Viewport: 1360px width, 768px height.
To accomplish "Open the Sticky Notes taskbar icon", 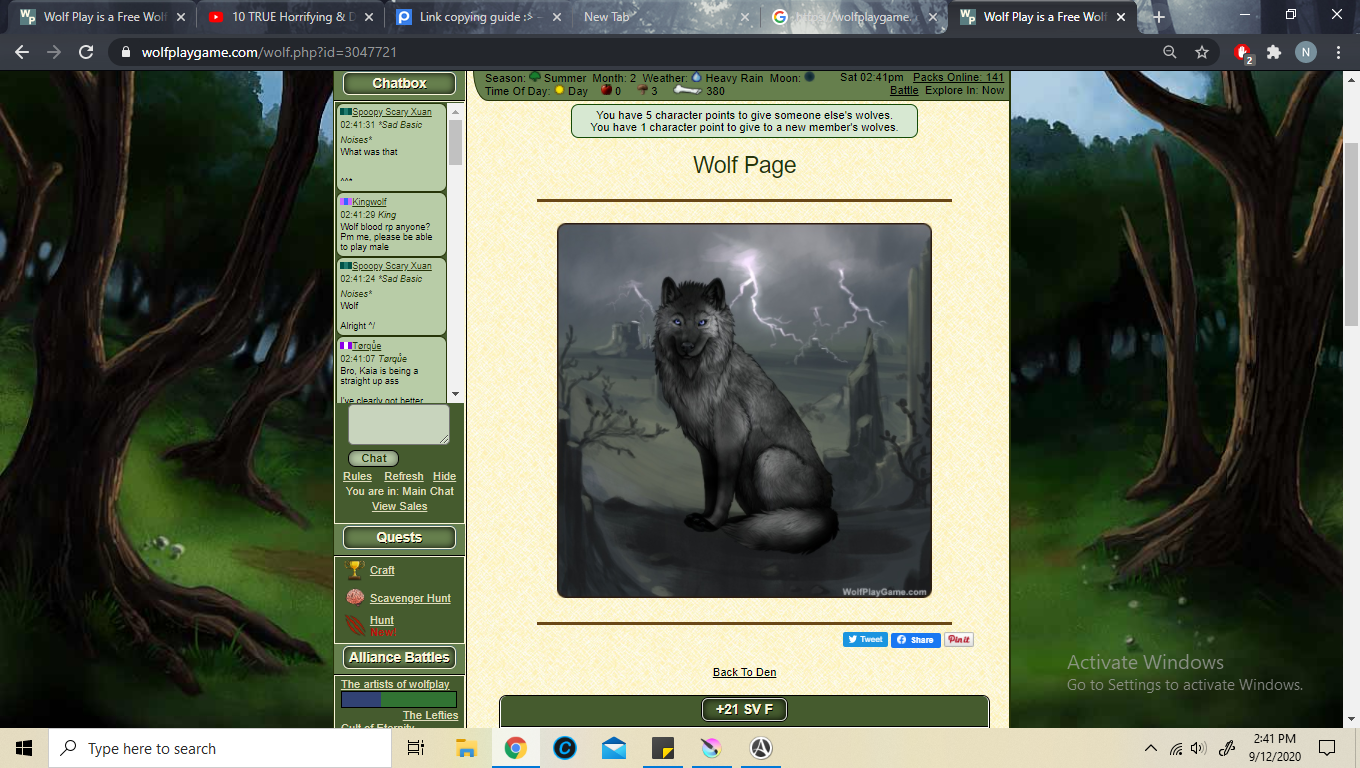I will tap(663, 748).
